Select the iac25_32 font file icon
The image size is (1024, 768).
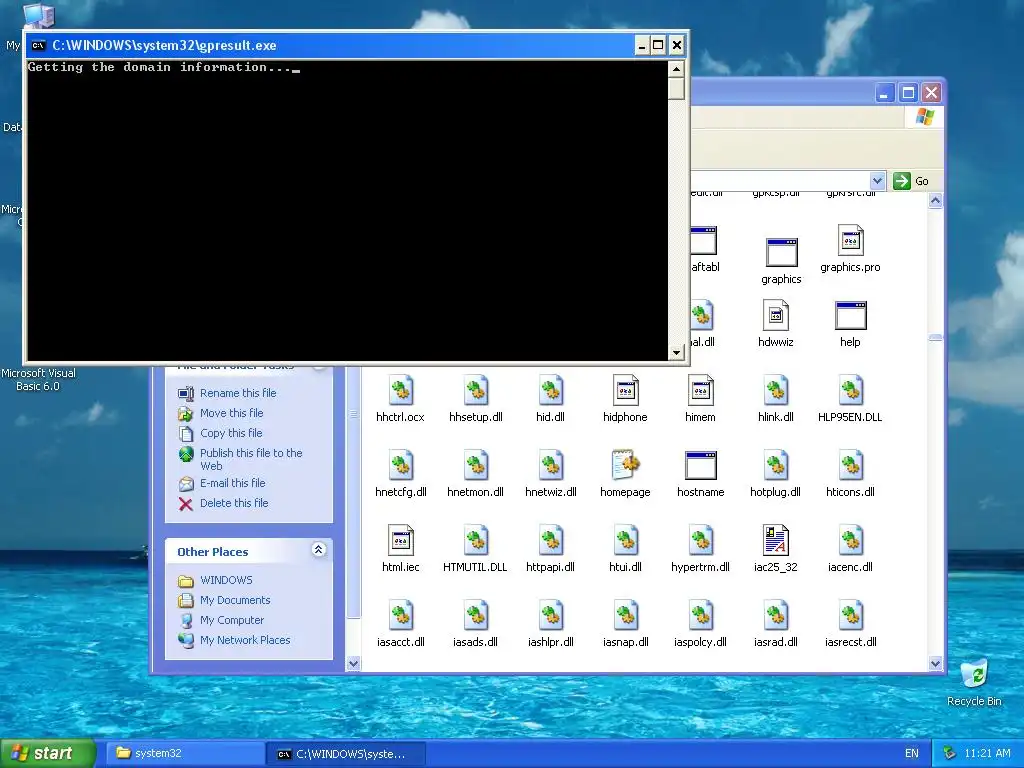775,541
